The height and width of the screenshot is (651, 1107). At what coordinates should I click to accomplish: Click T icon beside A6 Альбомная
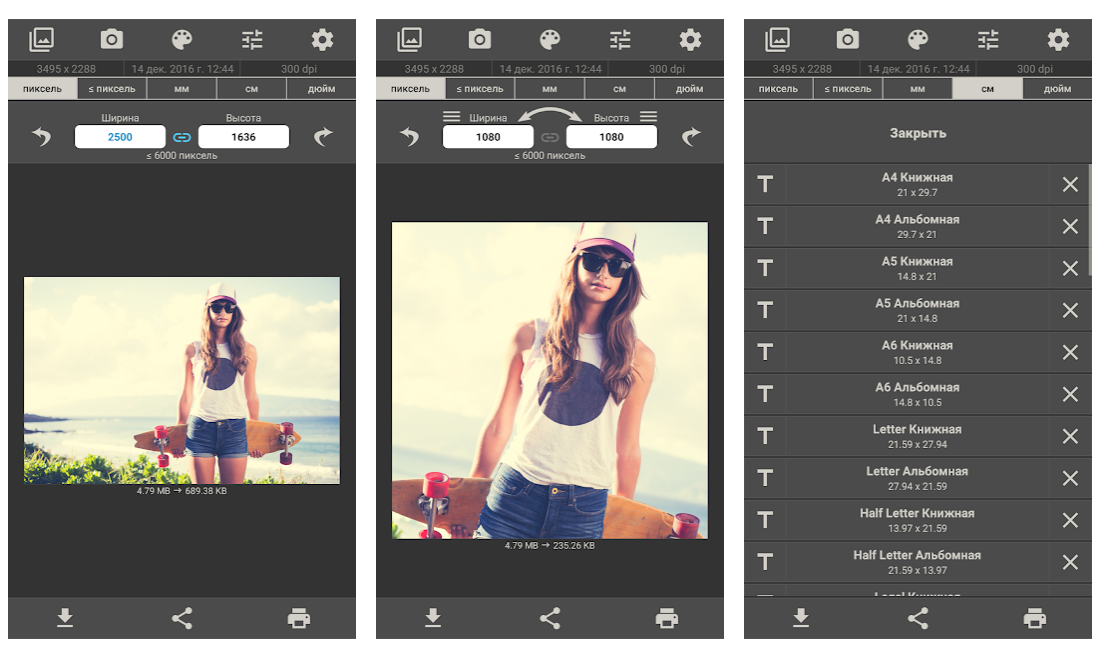point(765,394)
